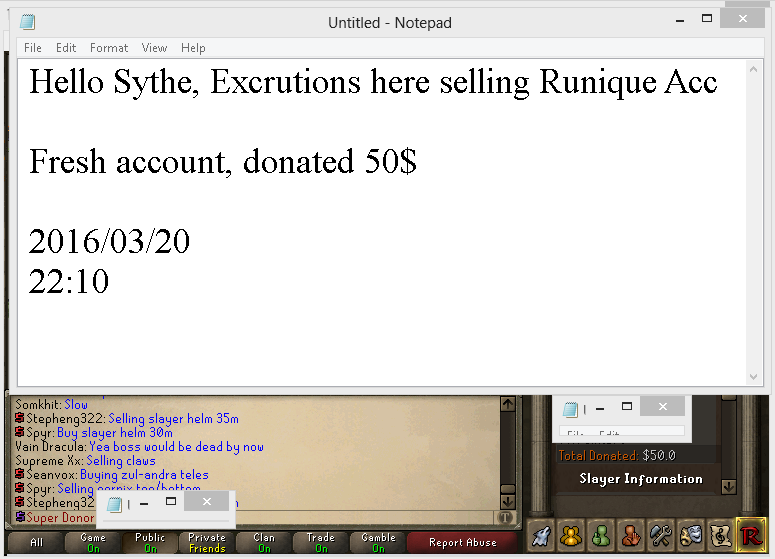Viewport: 775px width, 559px height.
Task: Click Stepheng322's 'Selling slayer helm 35m' message
Action: (173, 419)
